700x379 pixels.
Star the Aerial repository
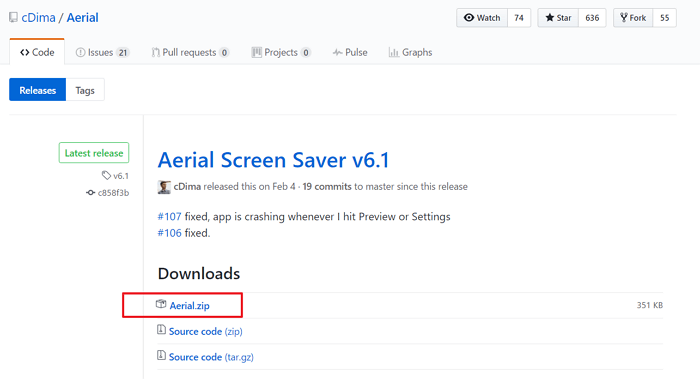tap(558, 18)
